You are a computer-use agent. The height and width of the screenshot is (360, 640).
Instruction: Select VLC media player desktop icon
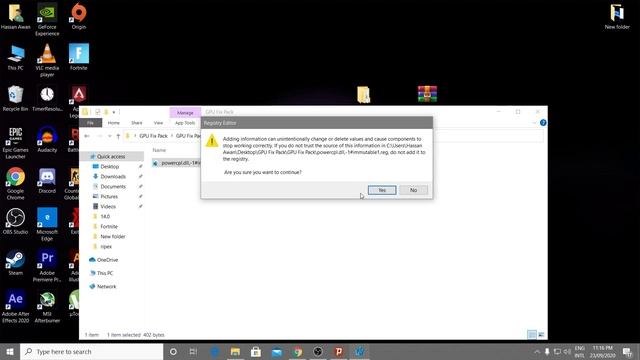[x=47, y=60]
